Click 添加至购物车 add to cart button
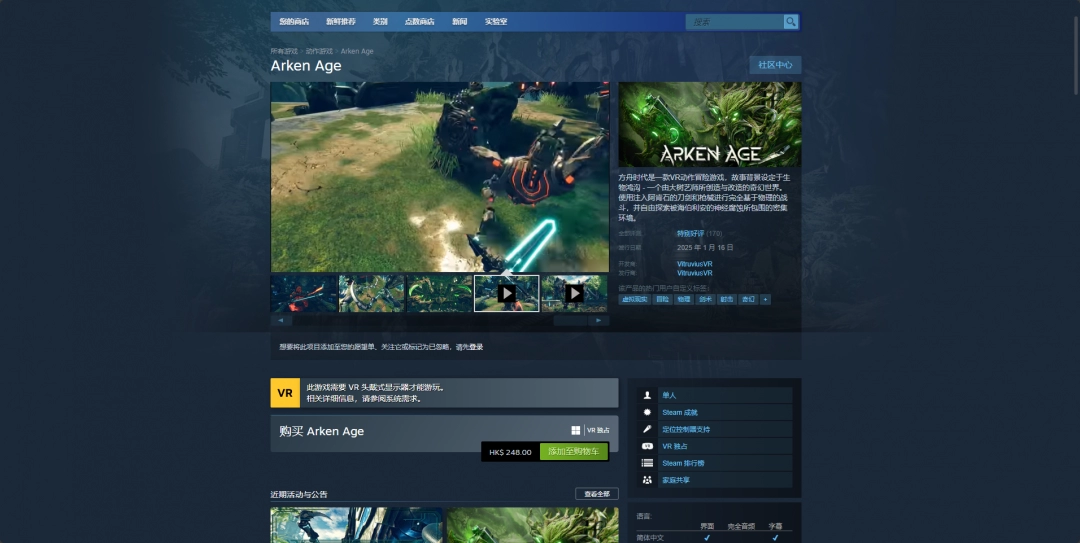This screenshot has height=543, width=1080. pos(574,452)
